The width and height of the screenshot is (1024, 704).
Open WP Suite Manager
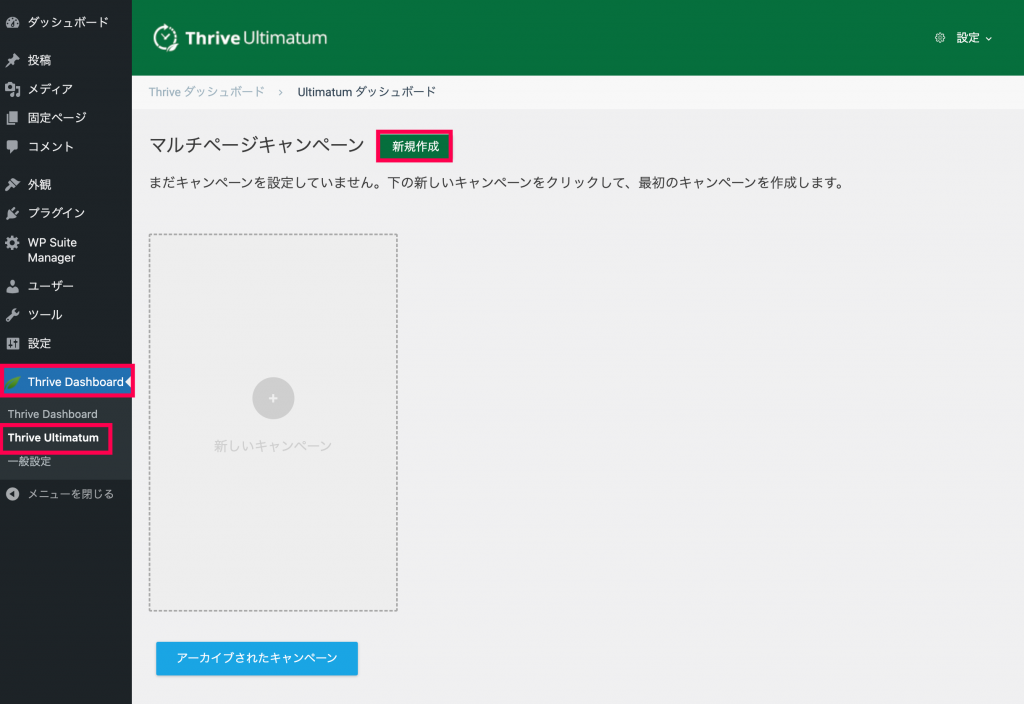click(65, 250)
